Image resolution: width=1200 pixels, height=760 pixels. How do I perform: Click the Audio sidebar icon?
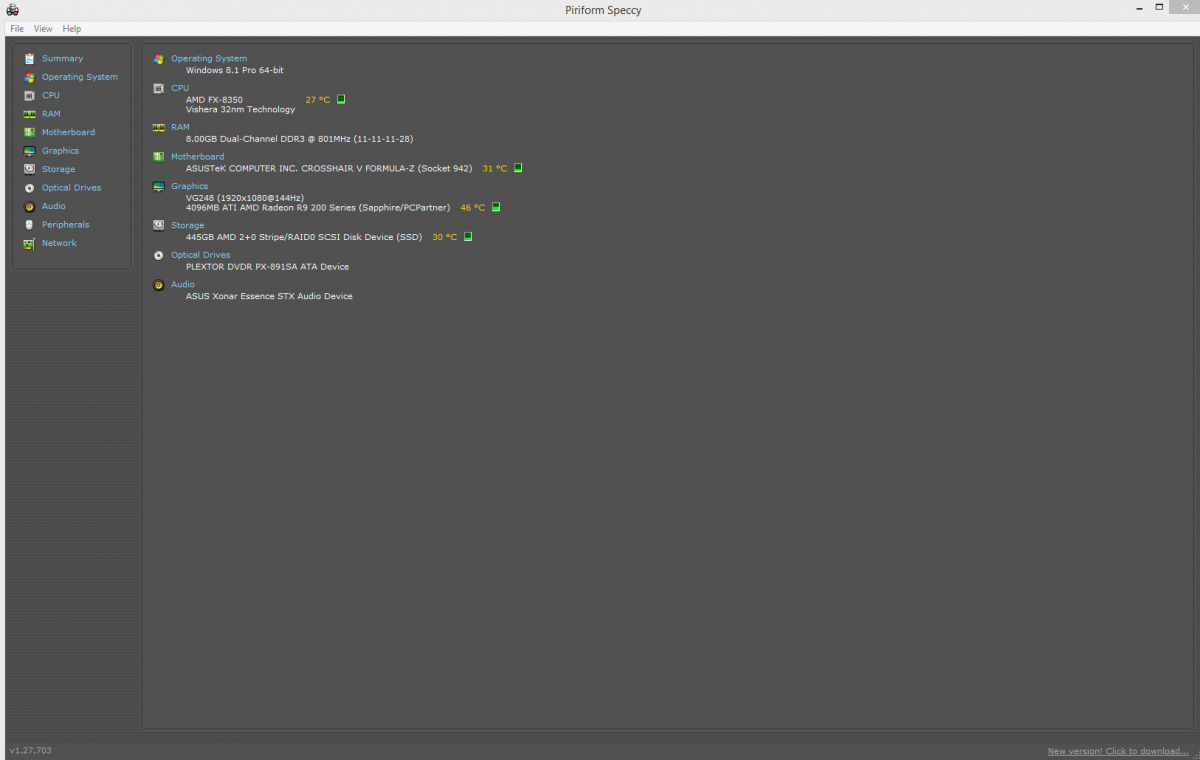click(x=29, y=206)
